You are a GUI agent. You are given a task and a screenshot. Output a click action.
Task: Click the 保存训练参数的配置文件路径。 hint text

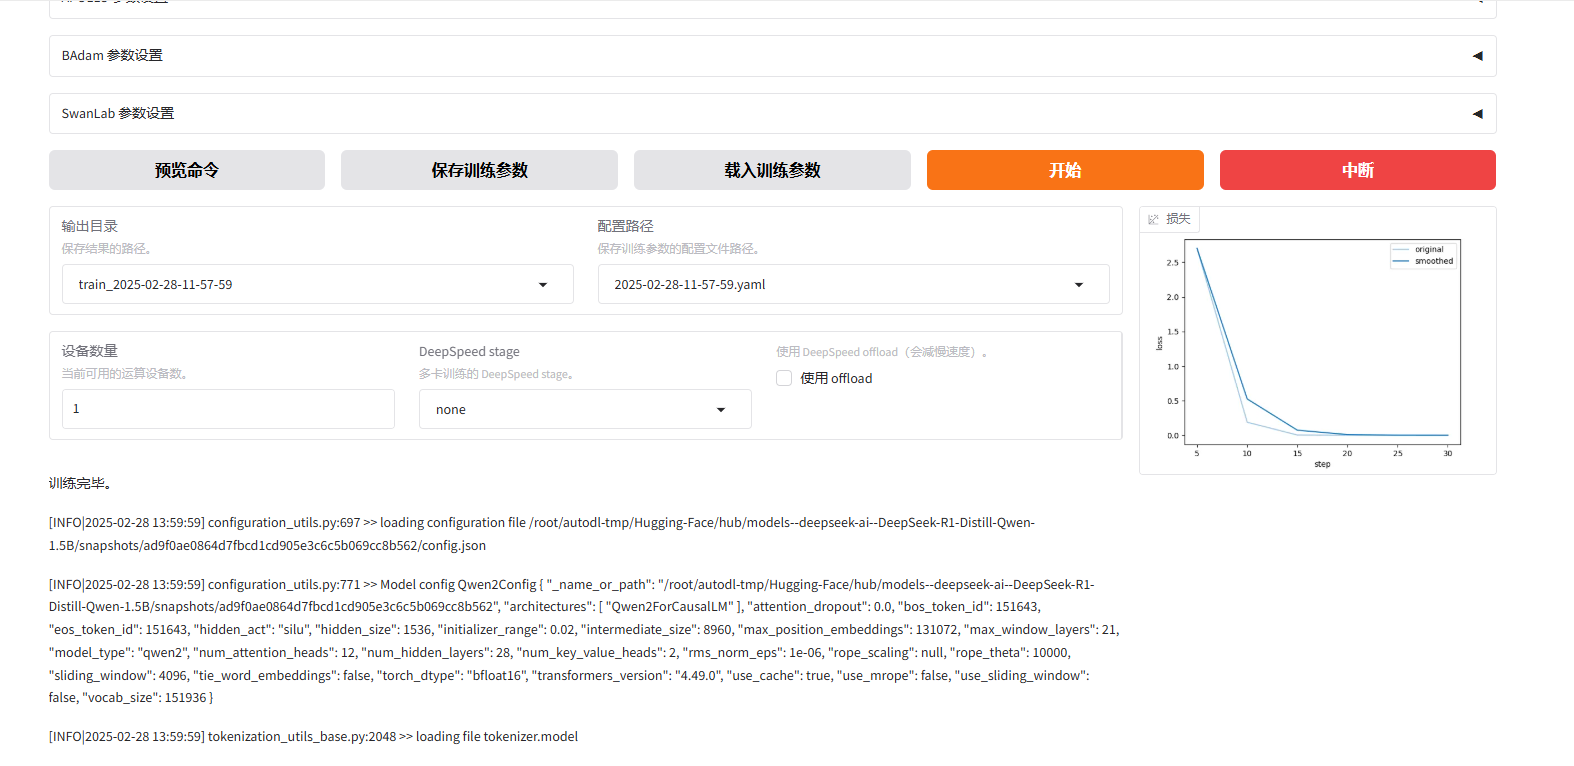678,249
